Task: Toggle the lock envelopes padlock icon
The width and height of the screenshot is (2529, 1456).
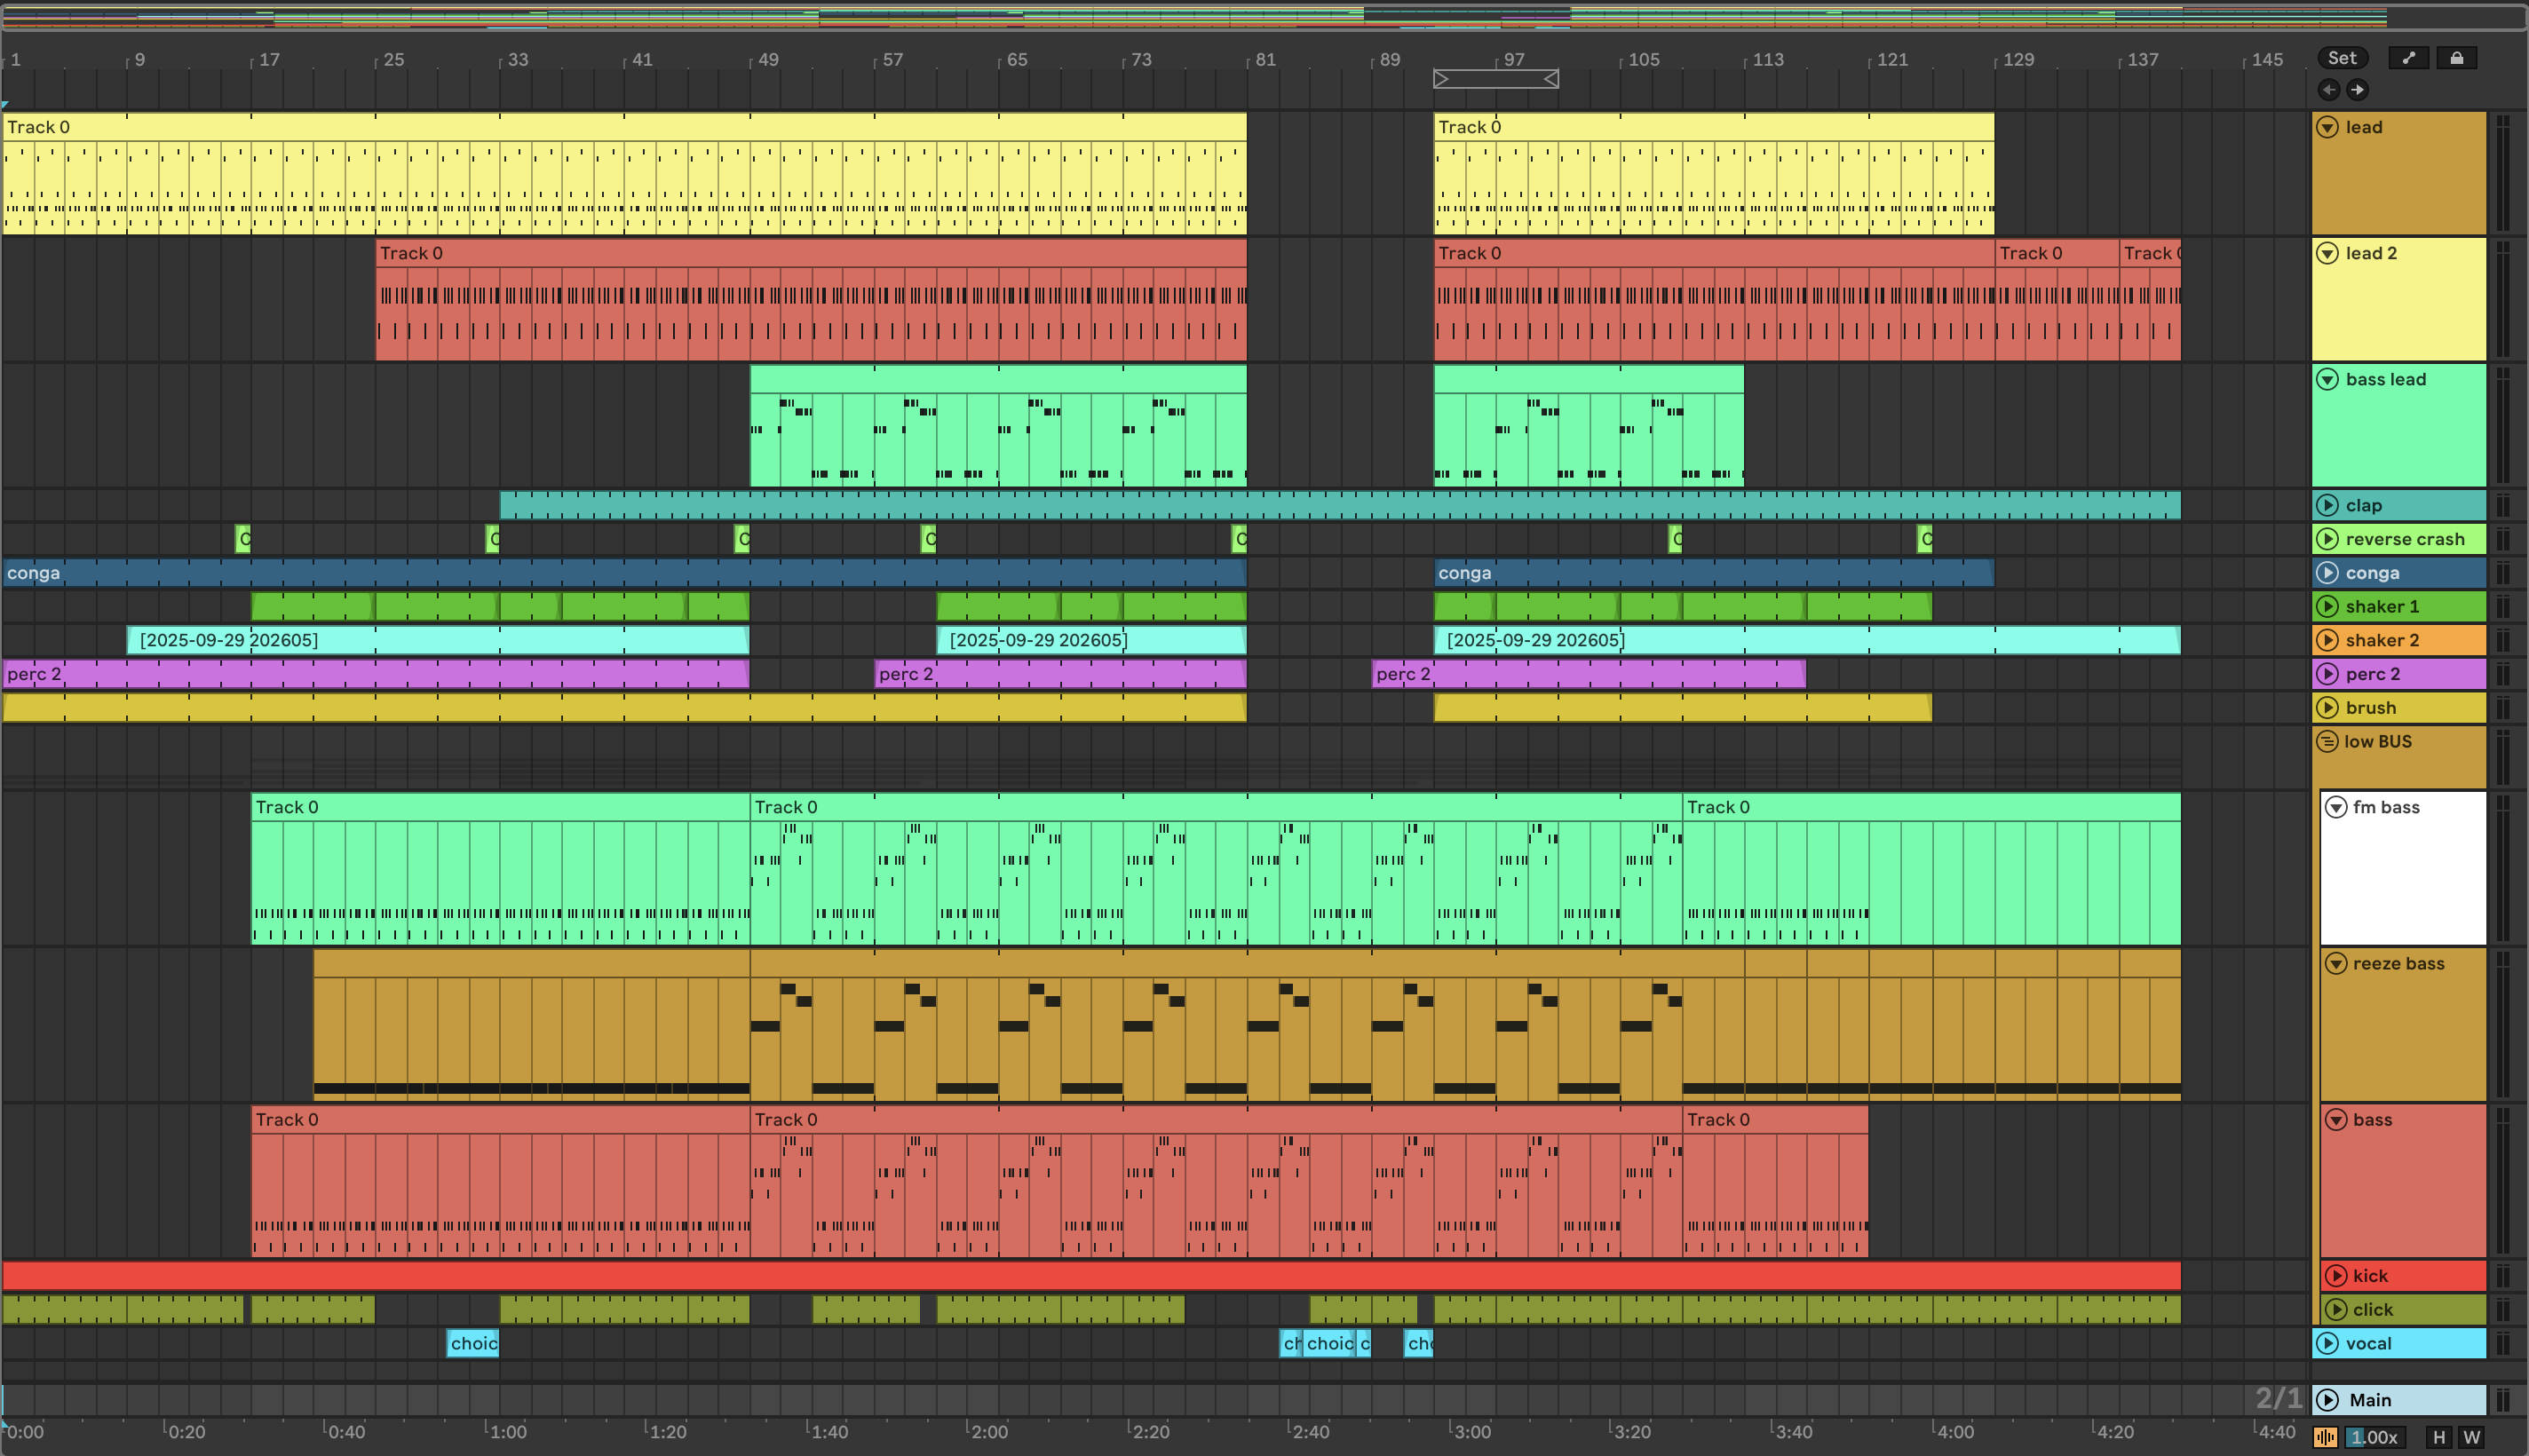Action: [x=2456, y=58]
